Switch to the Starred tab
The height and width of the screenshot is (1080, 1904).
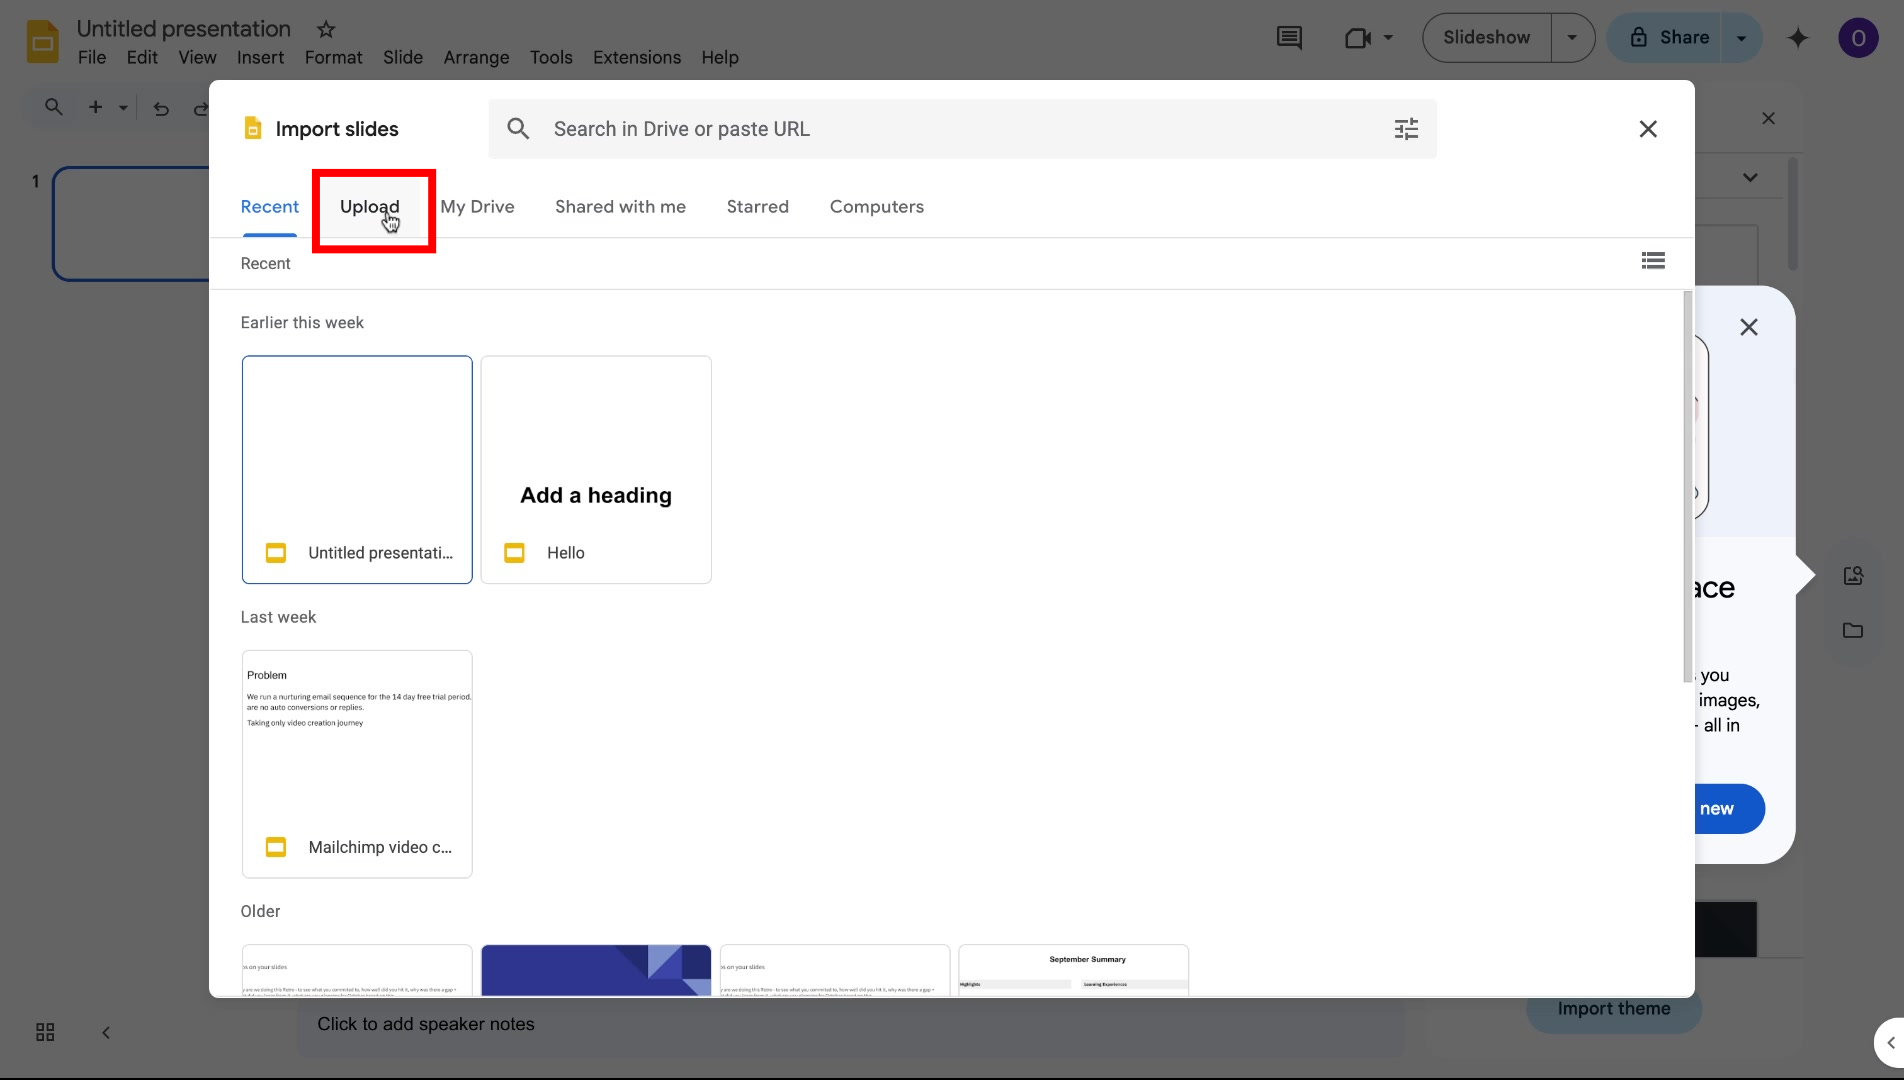[757, 206]
